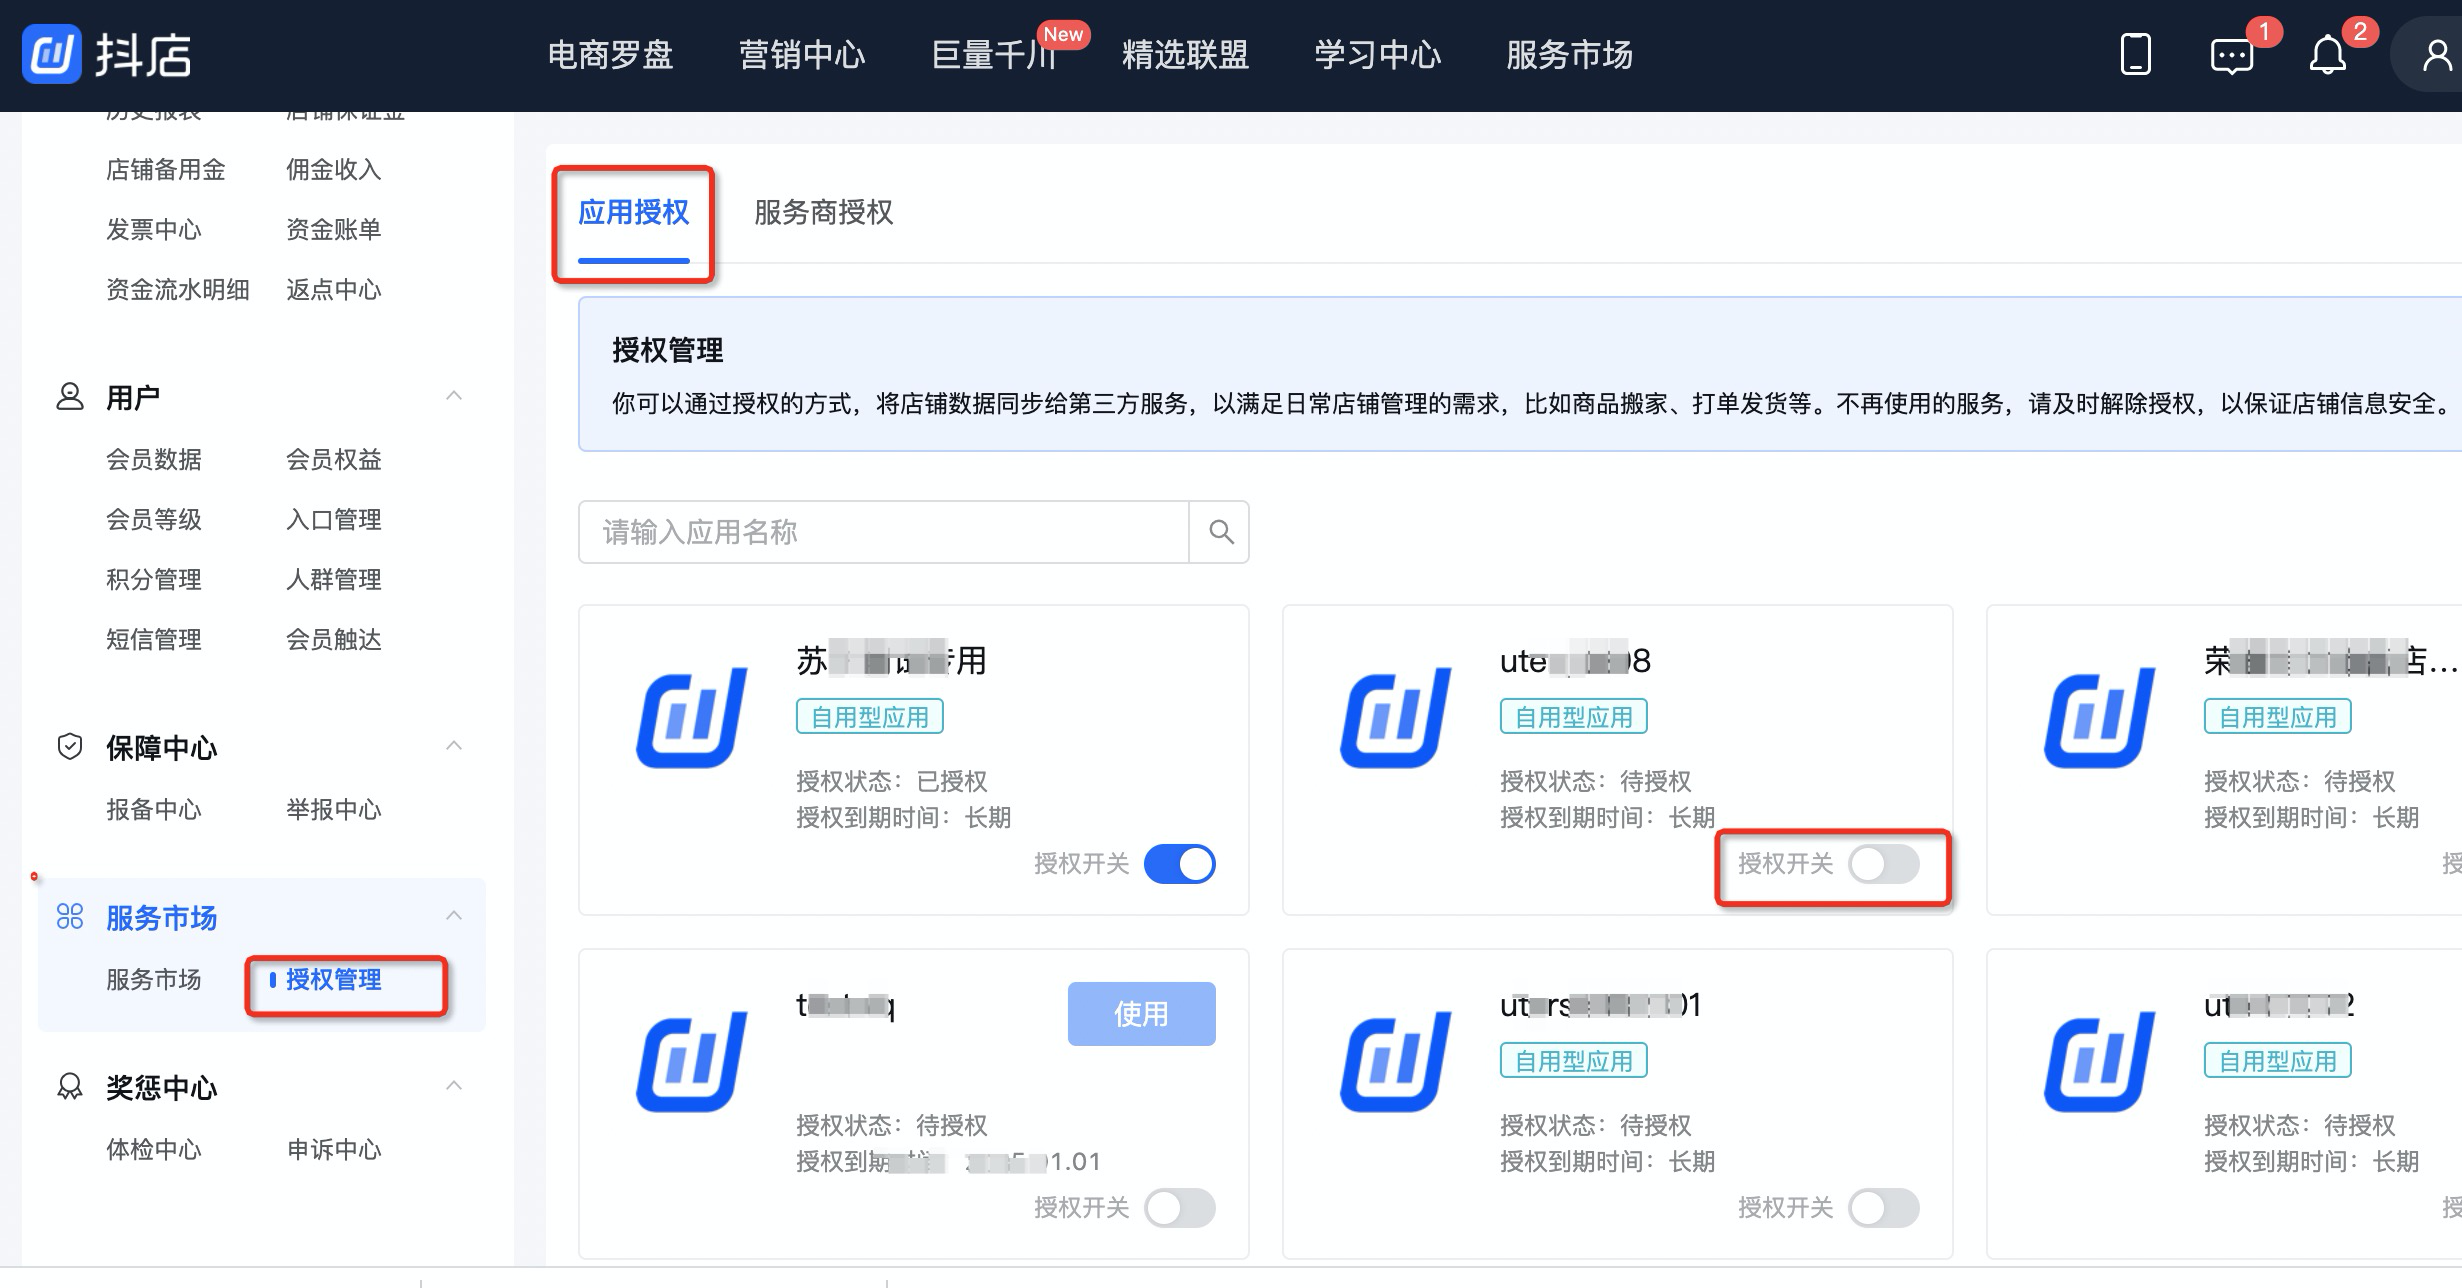Open 巨量千川 in top navigation
The height and width of the screenshot is (1288, 2462).
[x=994, y=55]
